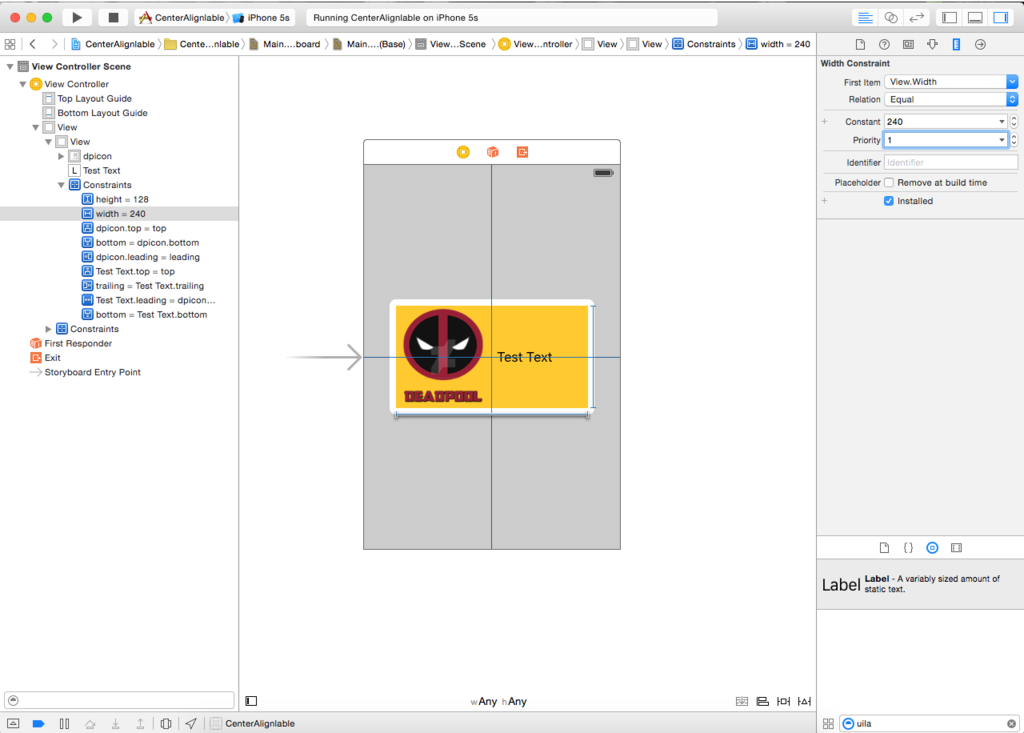Select the Label object in library
The width and height of the screenshot is (1024, 733).
point(920,584)
